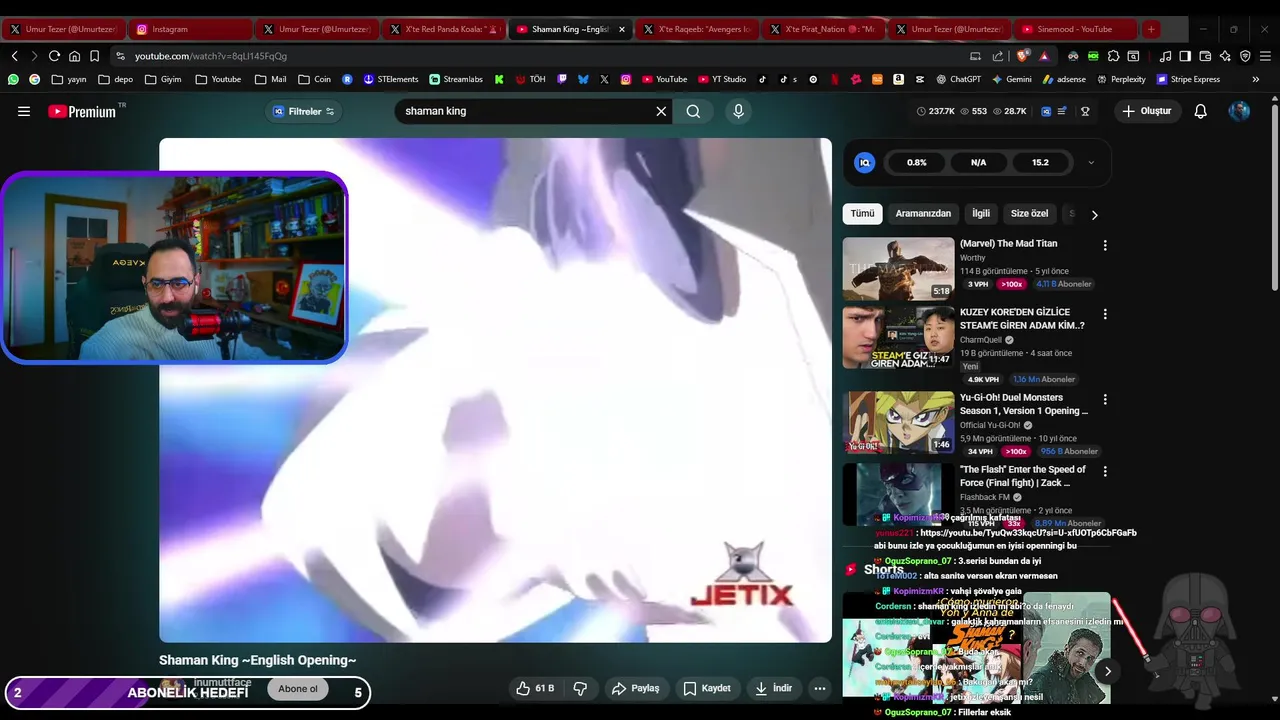Open Brave main menu hamburger
The height and width of the screenshot is (720, 1280).
(x=1265, y=56)
